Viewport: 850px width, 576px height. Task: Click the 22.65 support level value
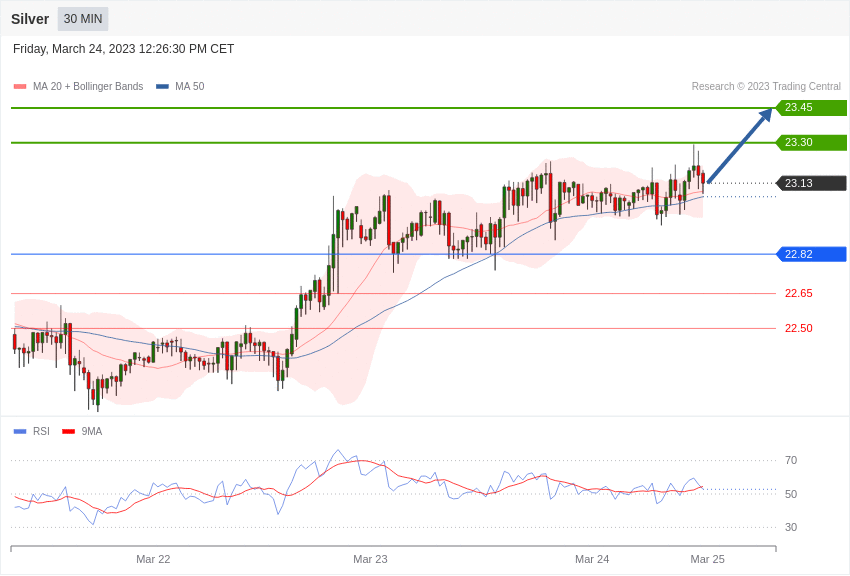[x=799, y=293]
